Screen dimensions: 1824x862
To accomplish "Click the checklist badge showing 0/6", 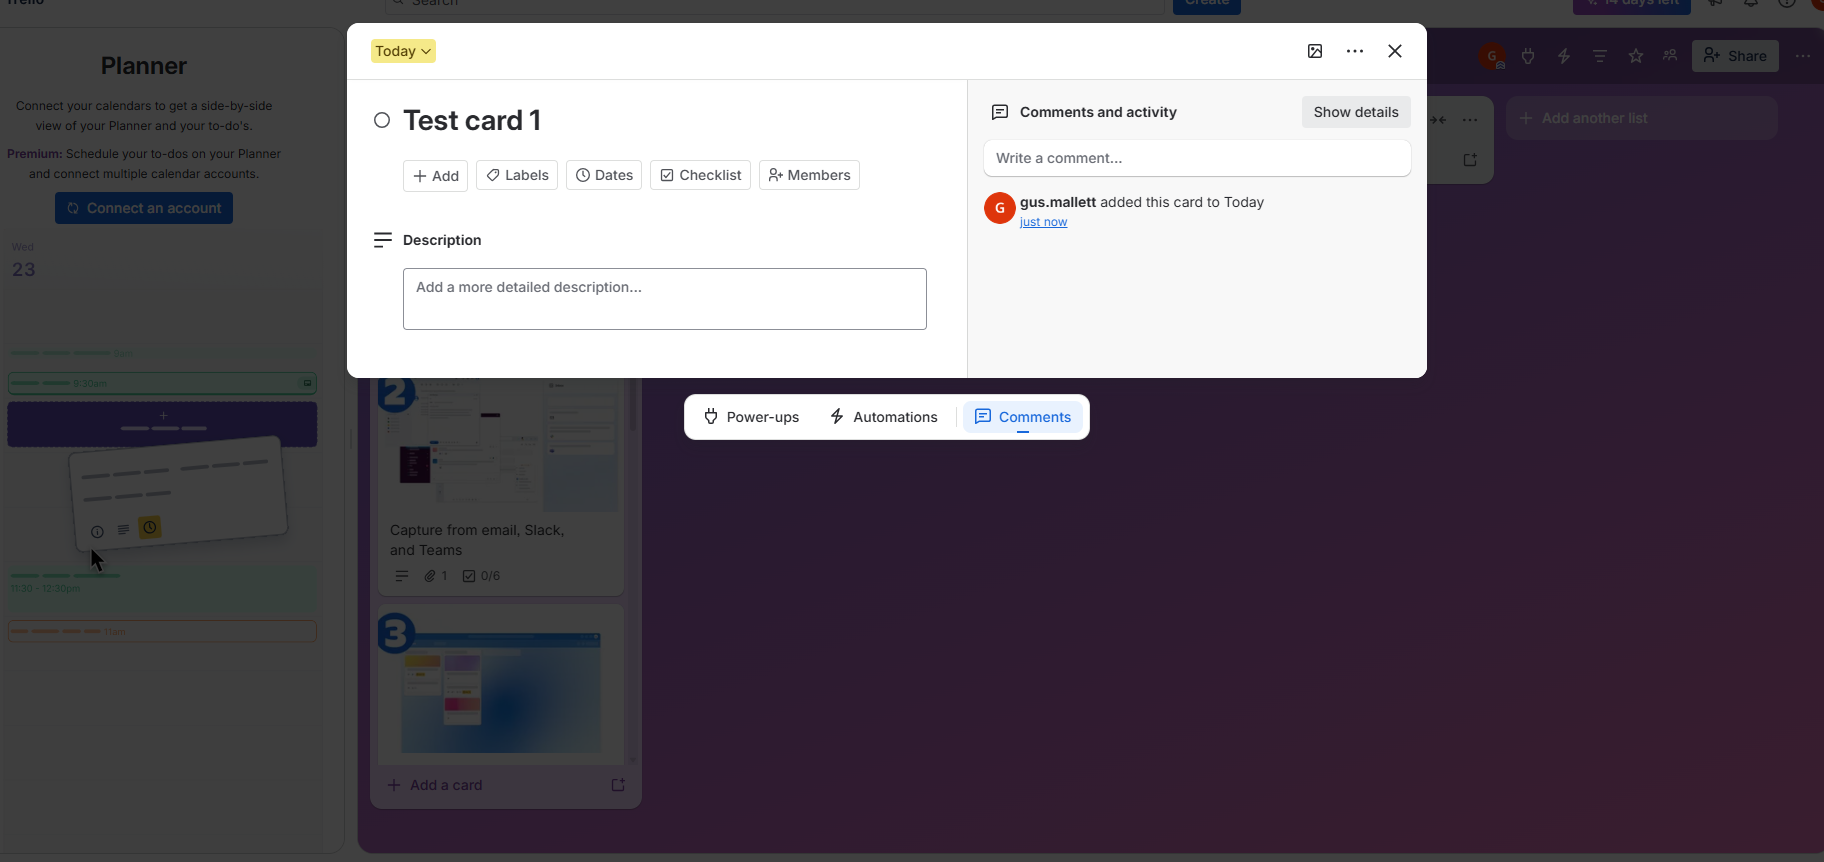I will (x=481, y=576).
